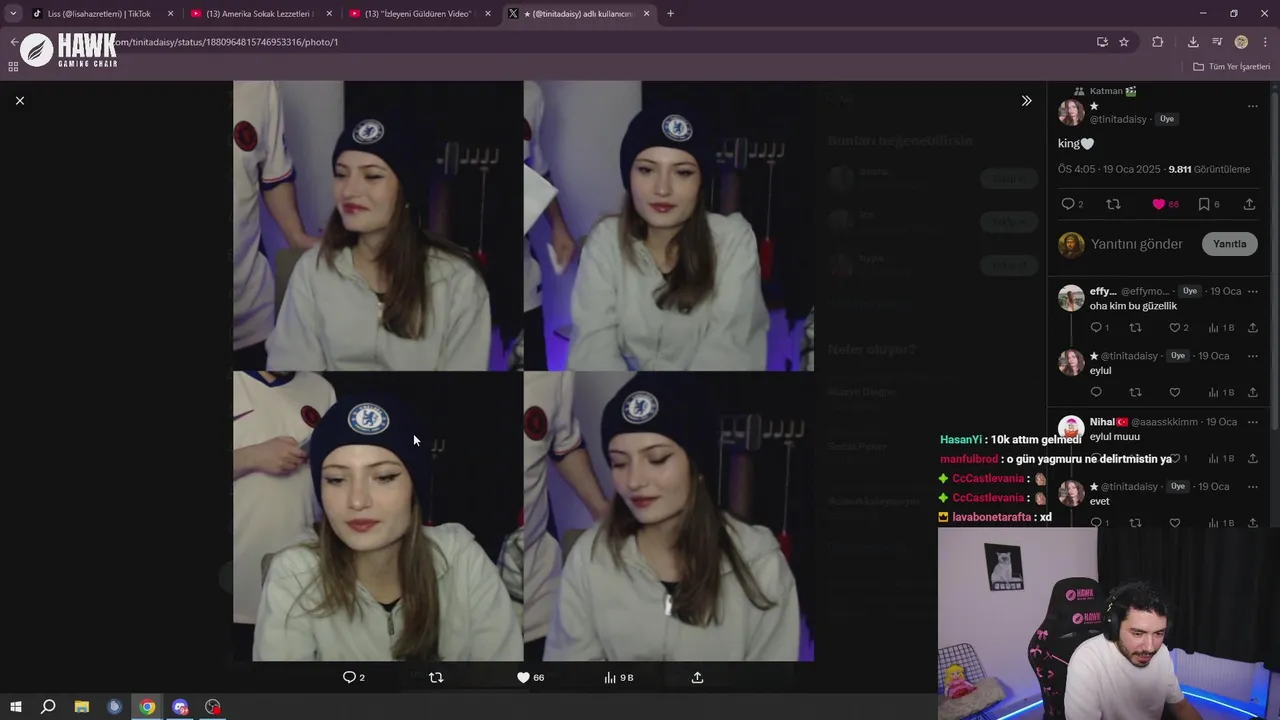Open Chrome downloads icon
1280x720 pixels.
click(1193, 42)
